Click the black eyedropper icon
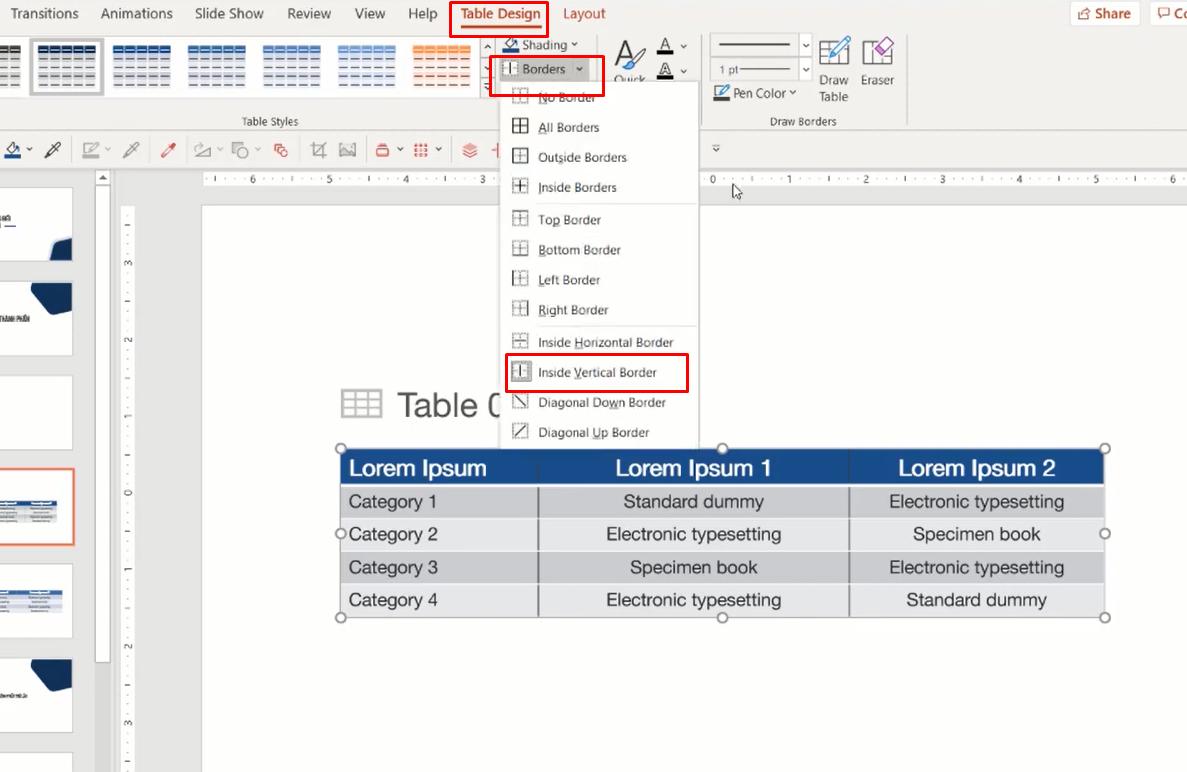The height and width of the screenshot is (772, 1187). tap(52, 150)
